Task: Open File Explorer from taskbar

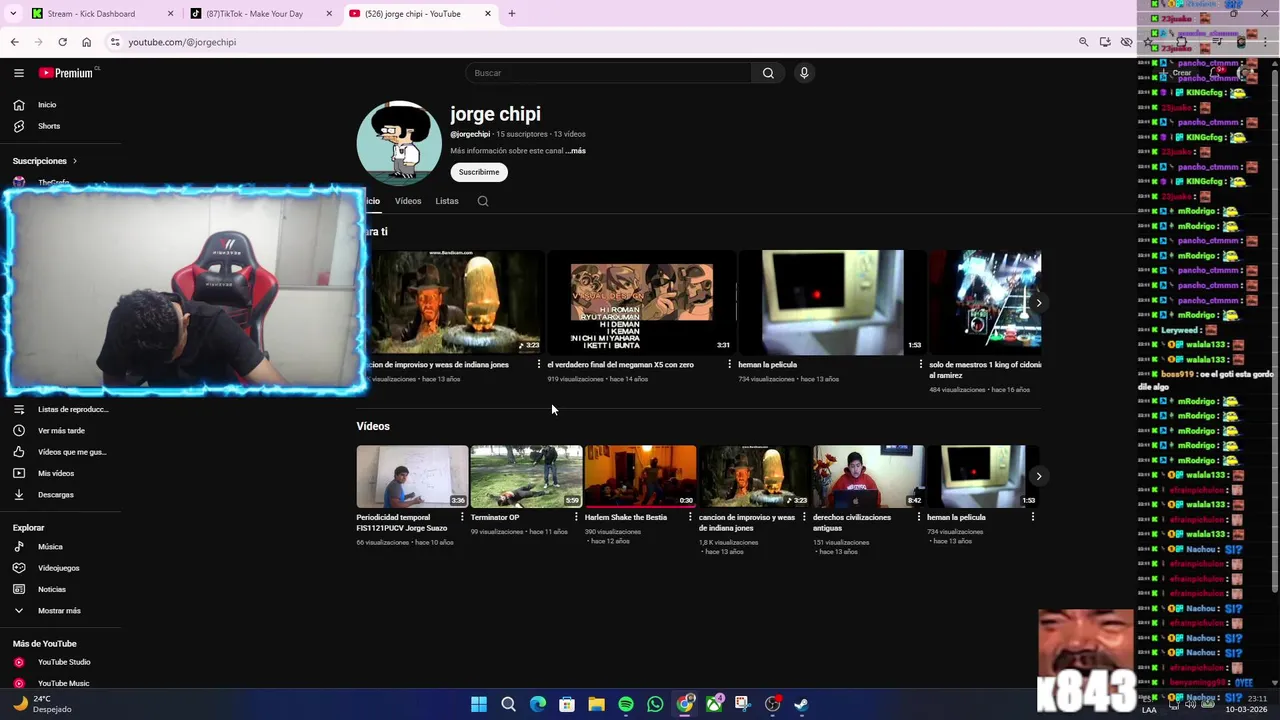Action: (x=596, y=704)
